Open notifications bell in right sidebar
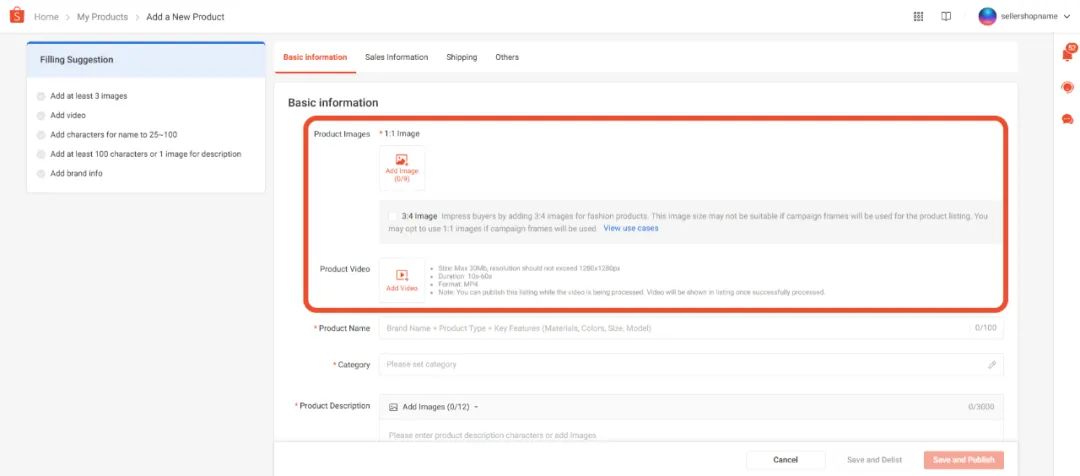The width and height of the screenshot is (1080, 476). click(x=1068, y=54)
